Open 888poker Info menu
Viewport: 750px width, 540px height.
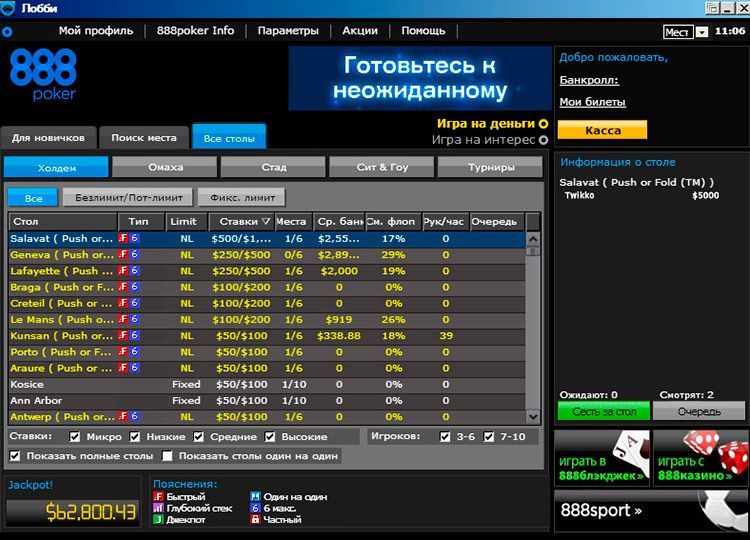click(195, 31)
